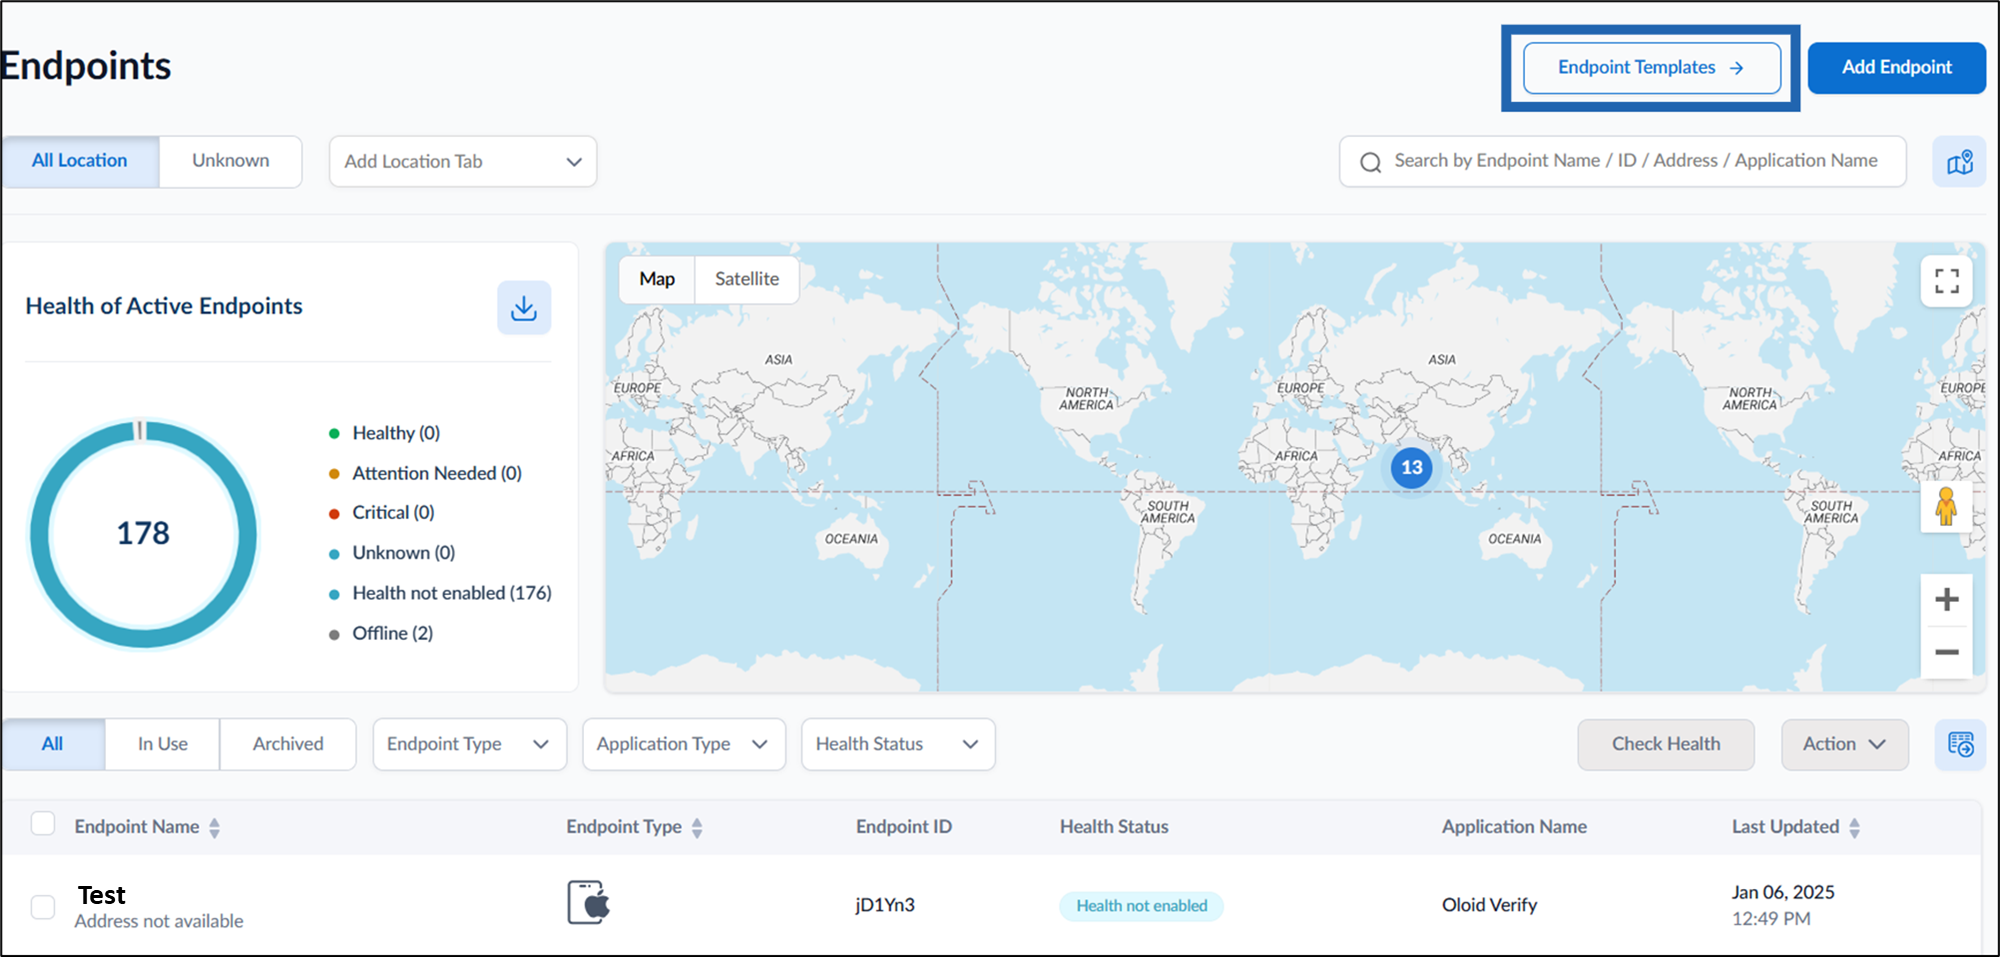Open the Endpoint Type filter dropdown
This screenshot has height=957, width=2000.
tap(469, 744)
